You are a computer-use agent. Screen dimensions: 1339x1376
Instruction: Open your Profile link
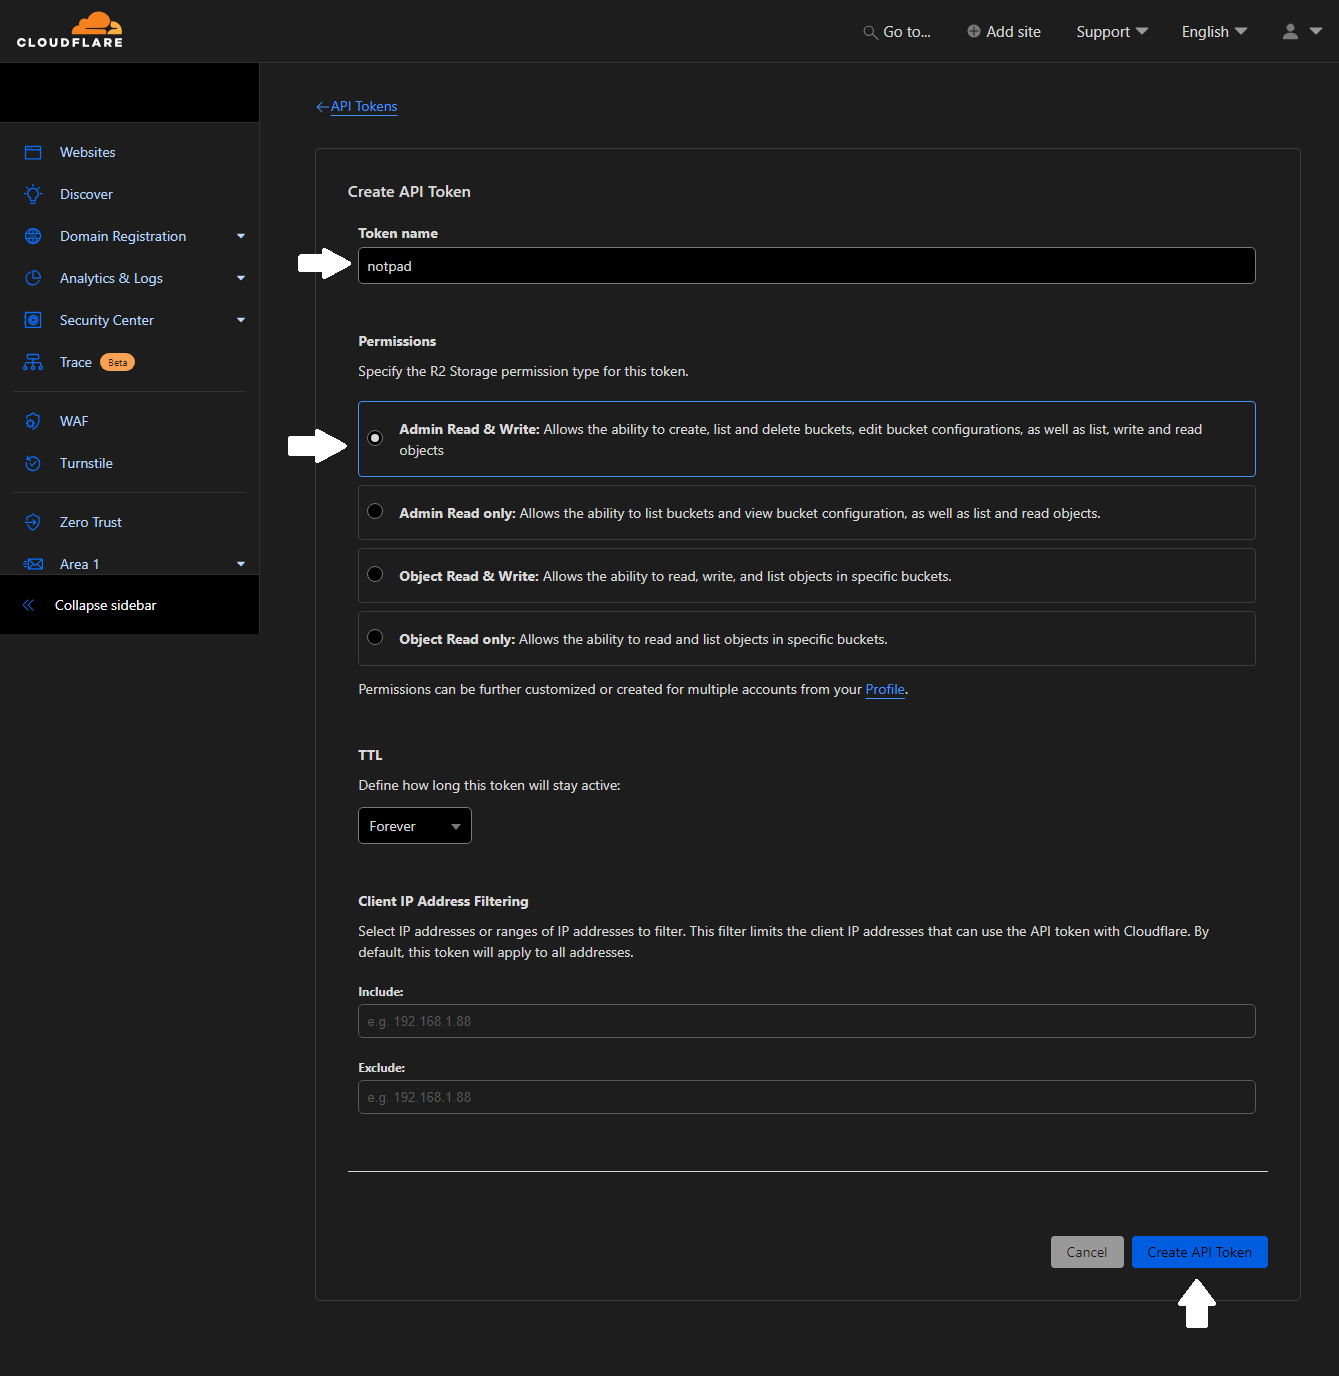[884, 689]
